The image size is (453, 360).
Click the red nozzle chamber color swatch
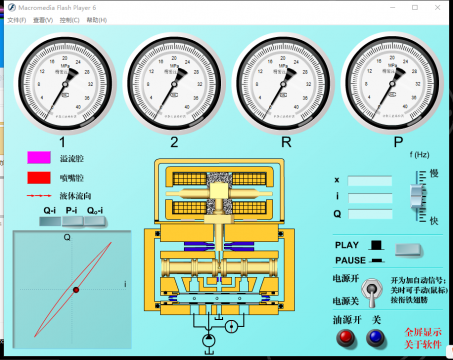[39, 178]
